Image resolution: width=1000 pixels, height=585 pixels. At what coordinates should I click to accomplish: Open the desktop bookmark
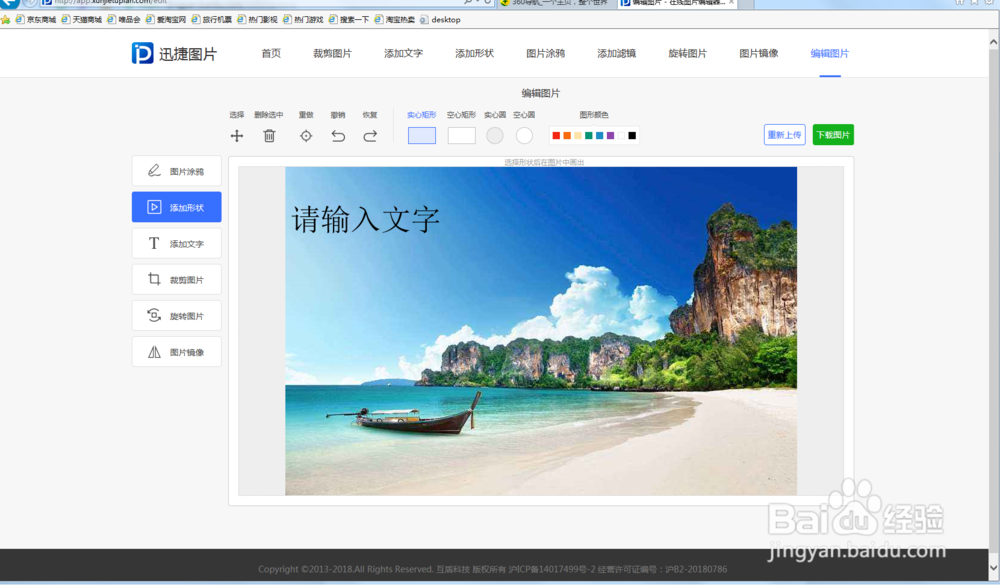click(440, 20)
